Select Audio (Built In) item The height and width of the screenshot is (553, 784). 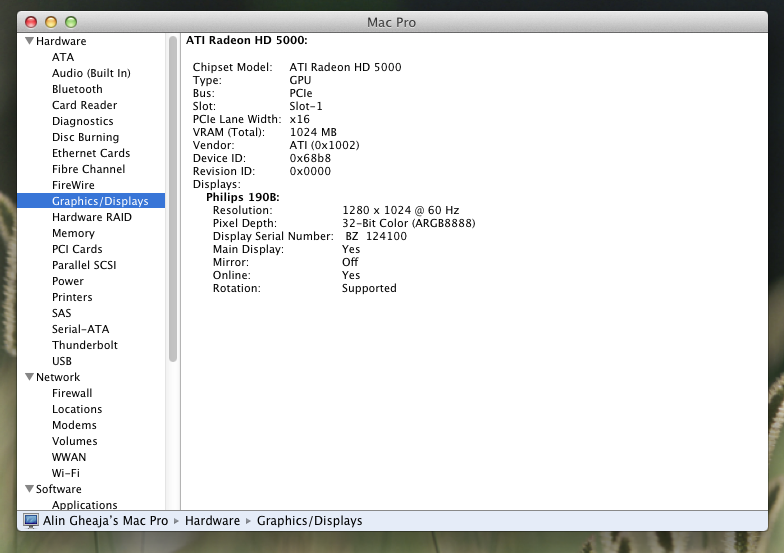point(91,73)
